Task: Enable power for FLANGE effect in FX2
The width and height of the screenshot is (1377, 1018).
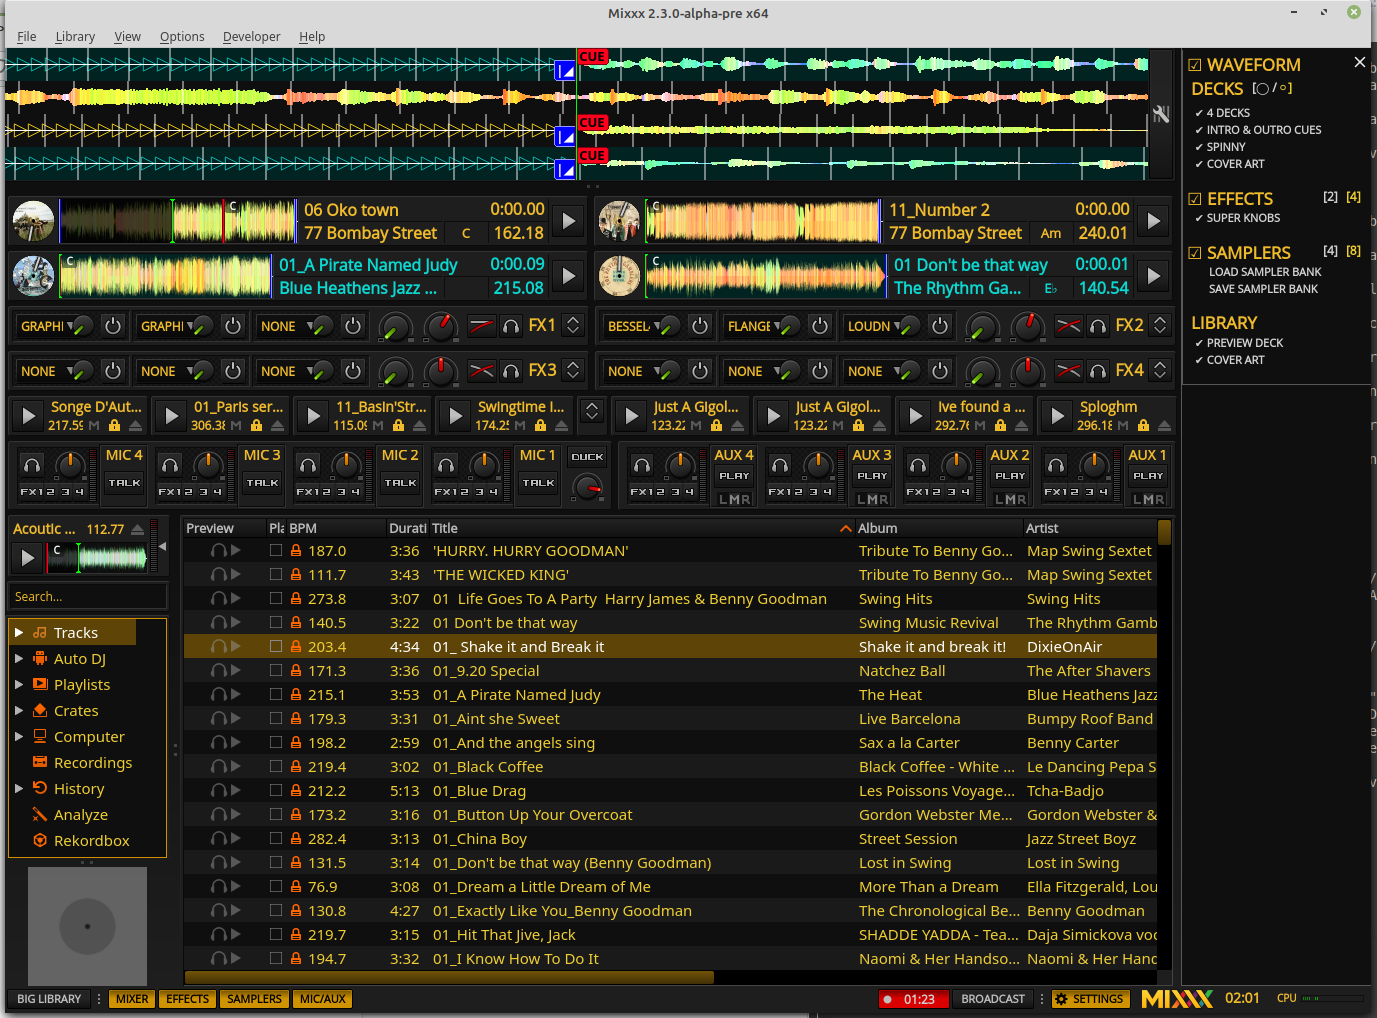Action: (820, 326)
